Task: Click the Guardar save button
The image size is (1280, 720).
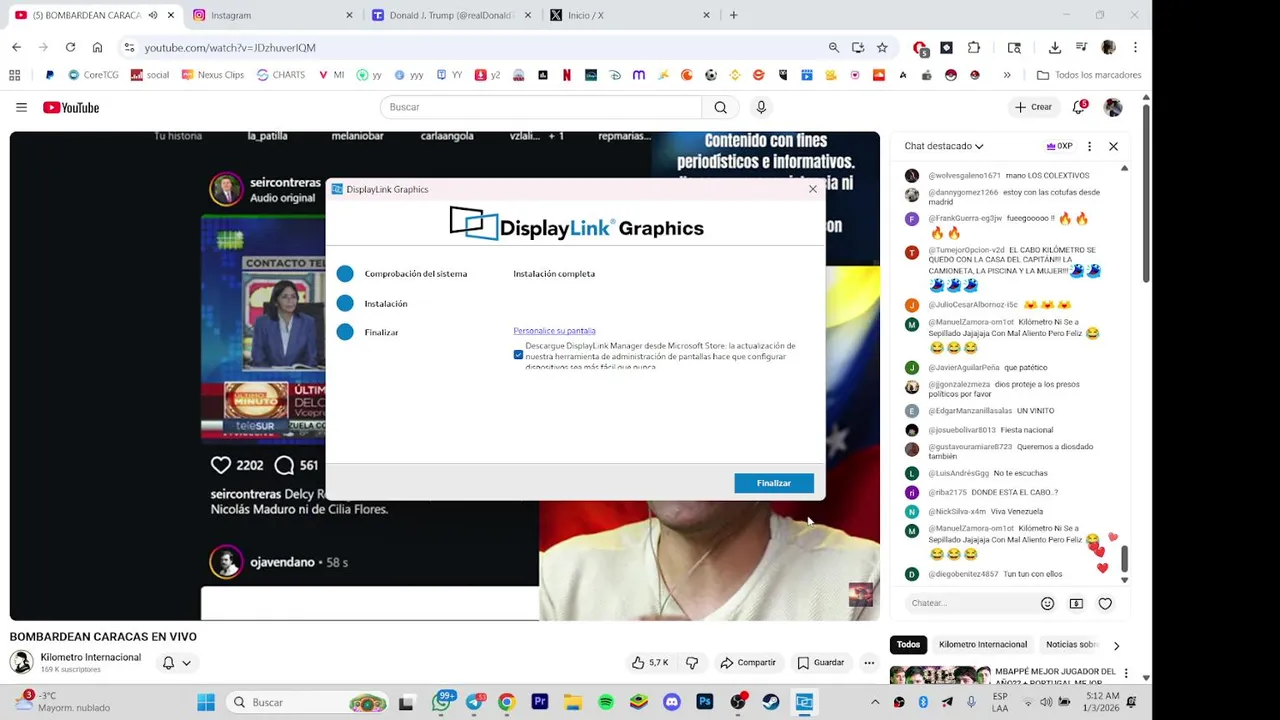Action: [821, 662]
